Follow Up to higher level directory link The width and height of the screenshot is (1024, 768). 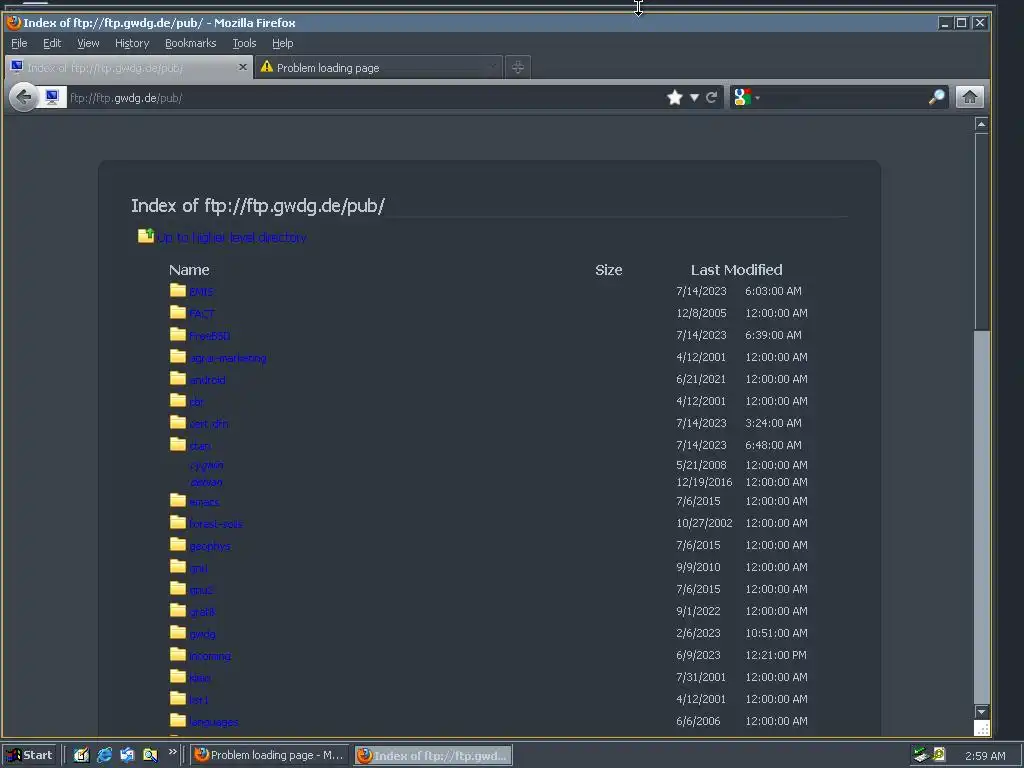232,238
